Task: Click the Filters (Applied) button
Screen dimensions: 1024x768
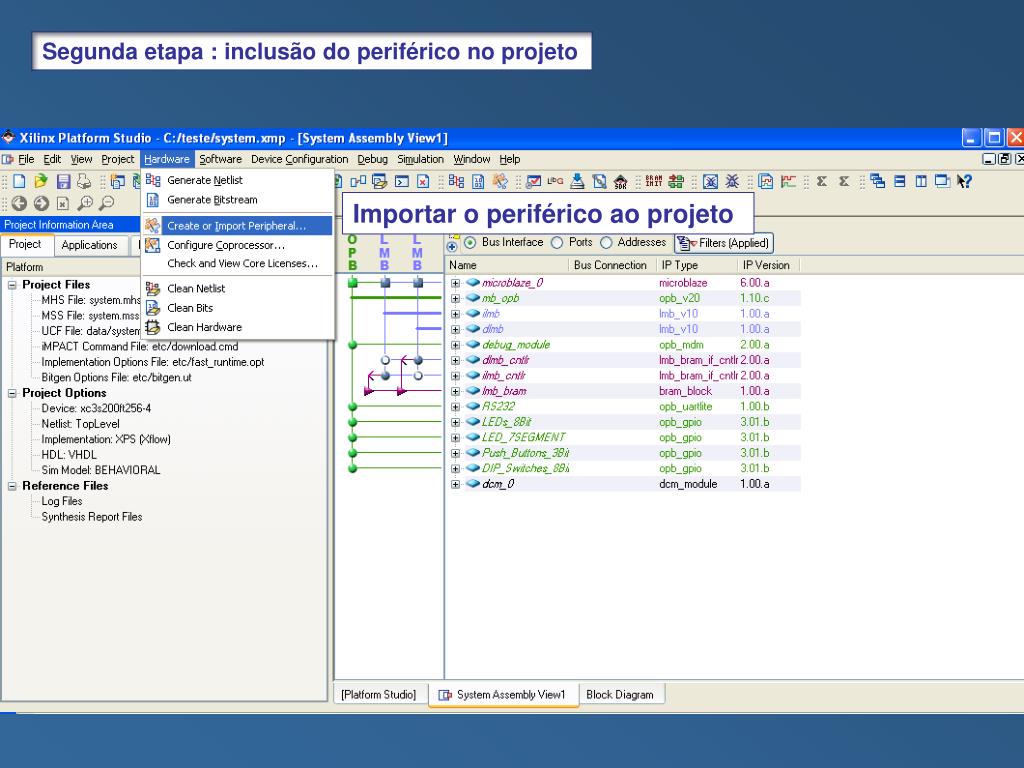Action: click(x=724, y=243)
